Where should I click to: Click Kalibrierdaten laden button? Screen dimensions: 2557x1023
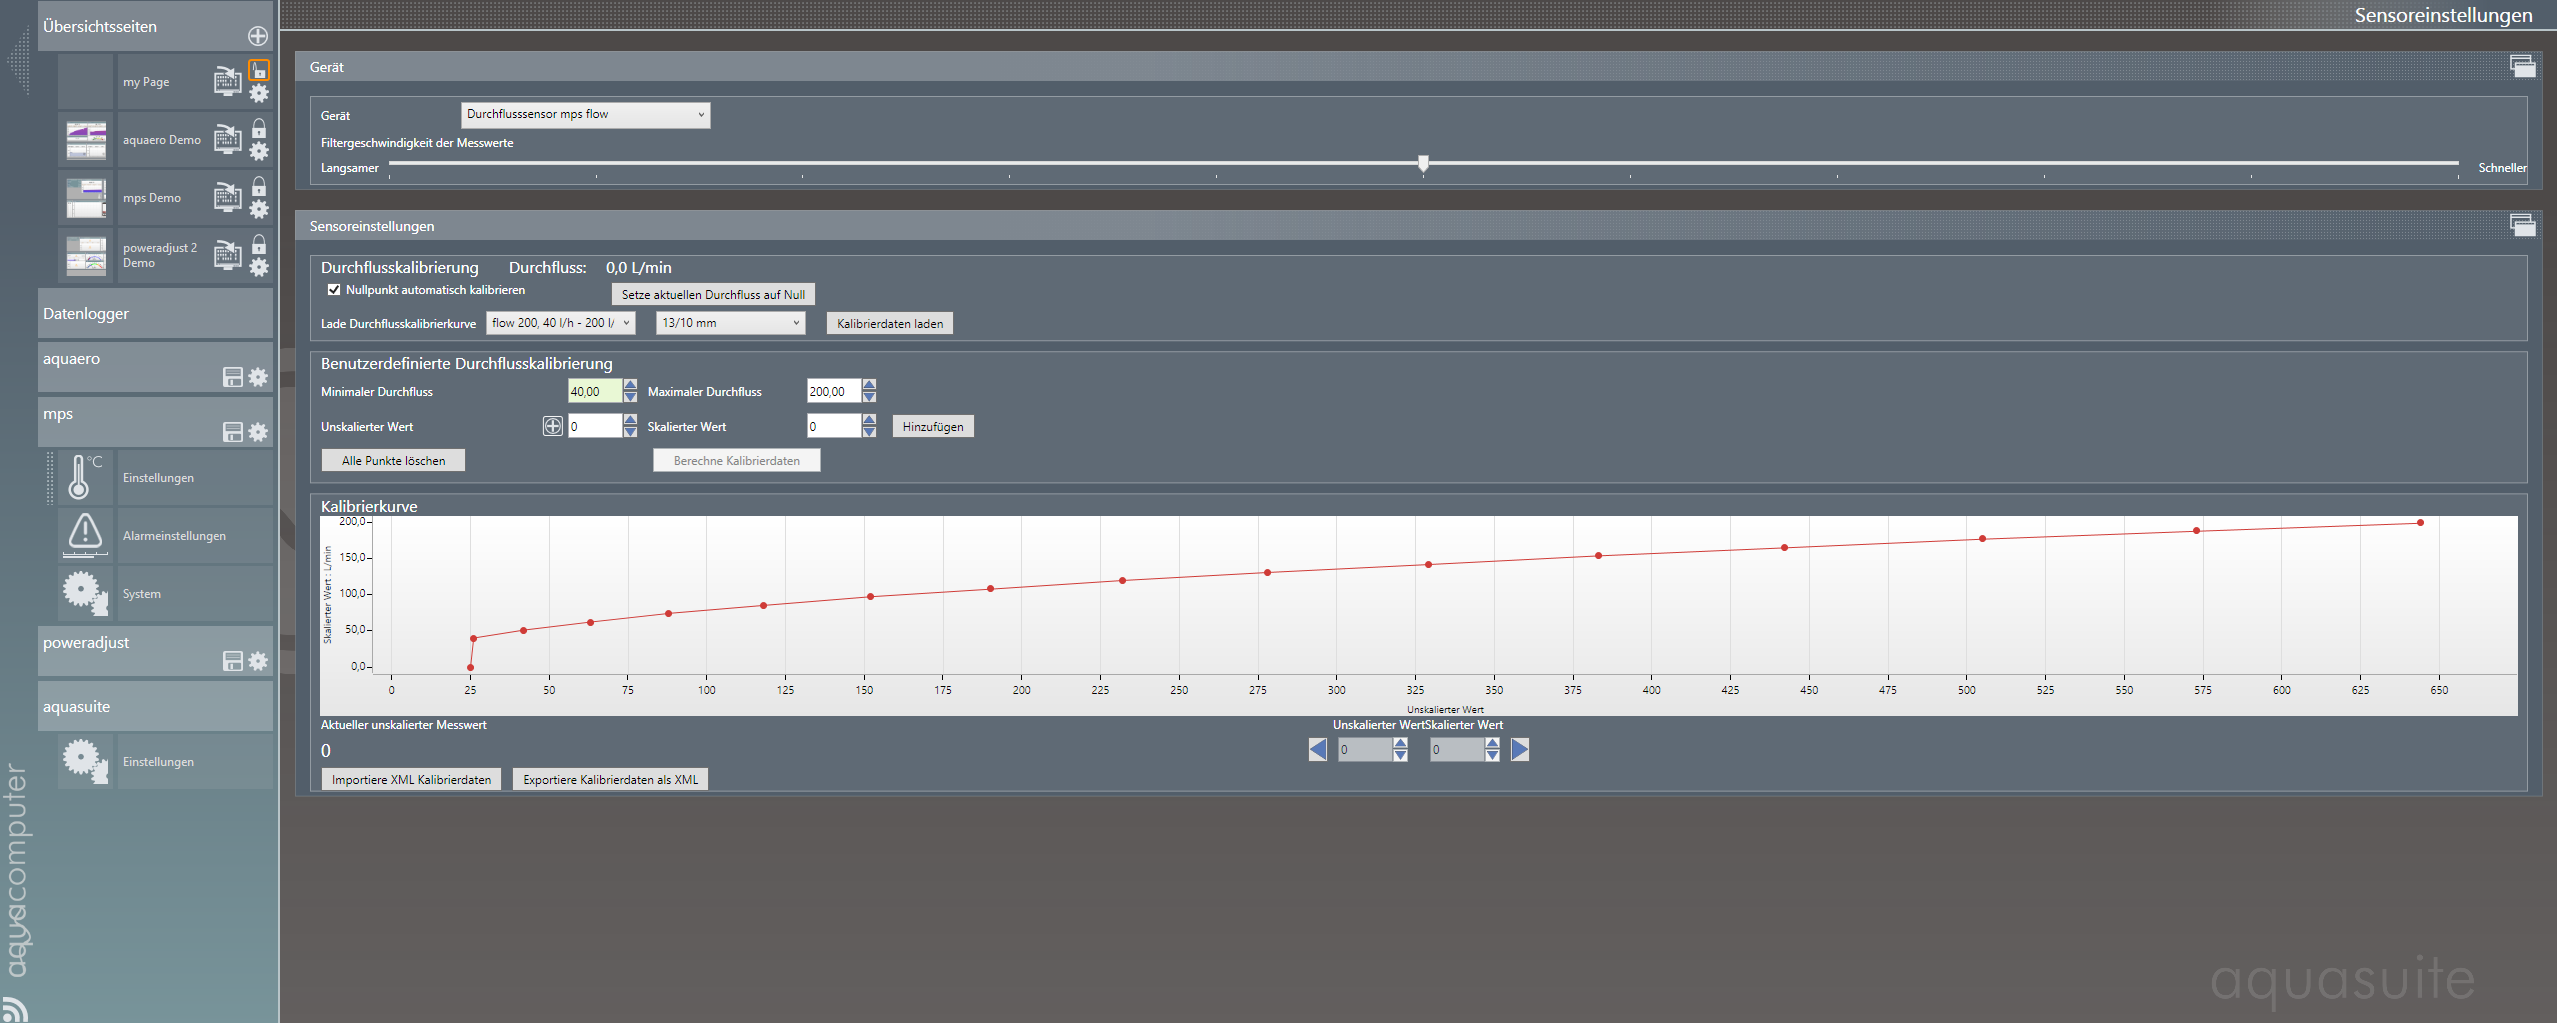(890, 323)
